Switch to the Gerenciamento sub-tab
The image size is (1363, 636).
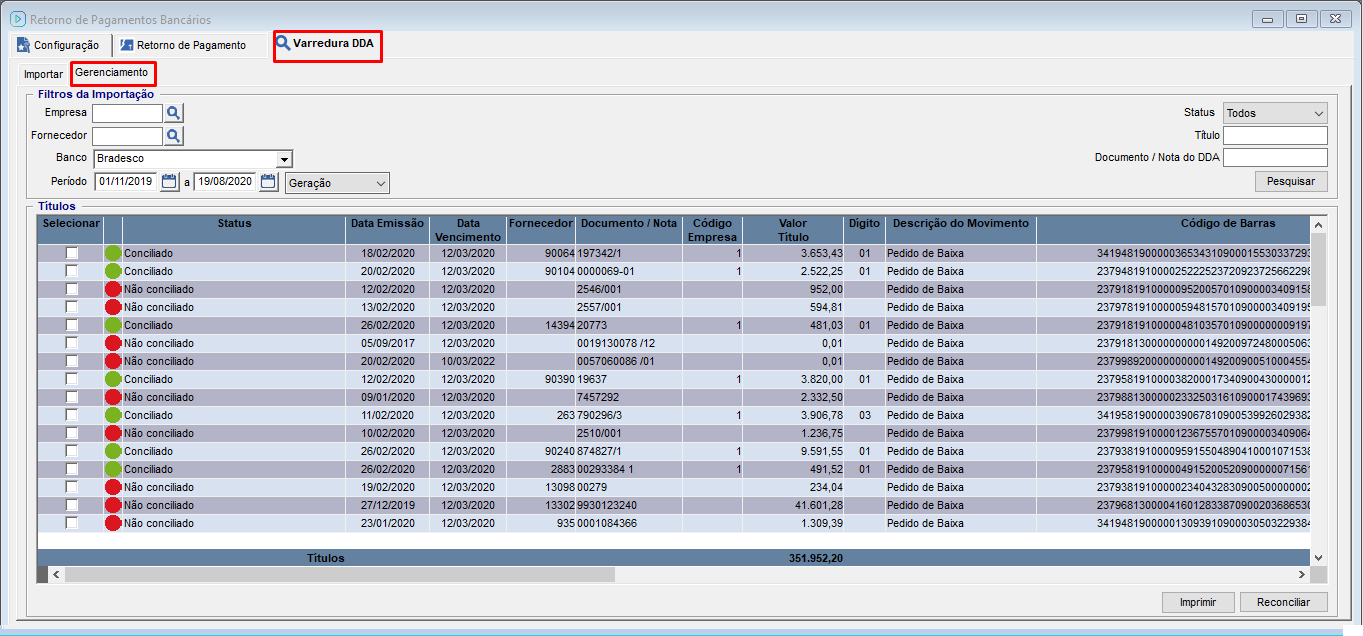[x=112, y=73]
